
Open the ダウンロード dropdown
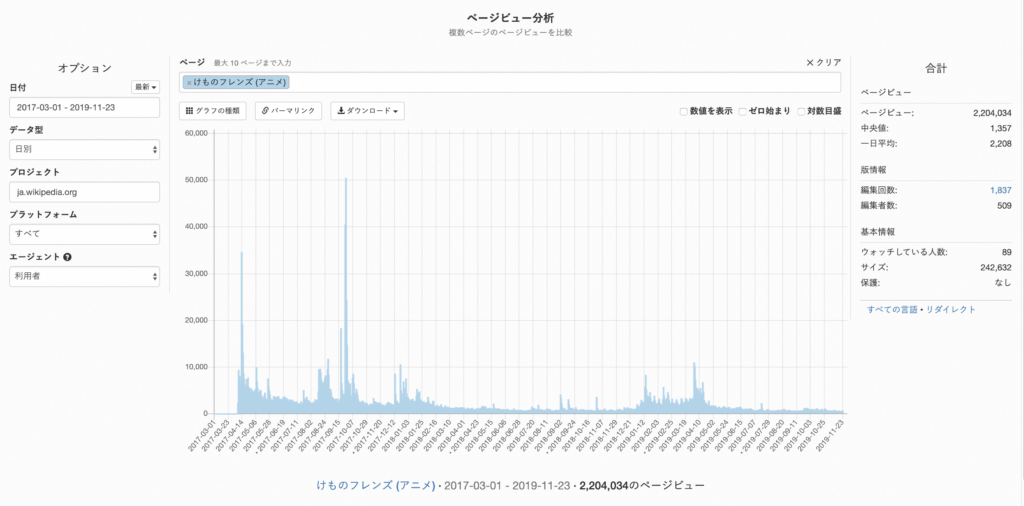pyautogui.click(x=367, y=111)
